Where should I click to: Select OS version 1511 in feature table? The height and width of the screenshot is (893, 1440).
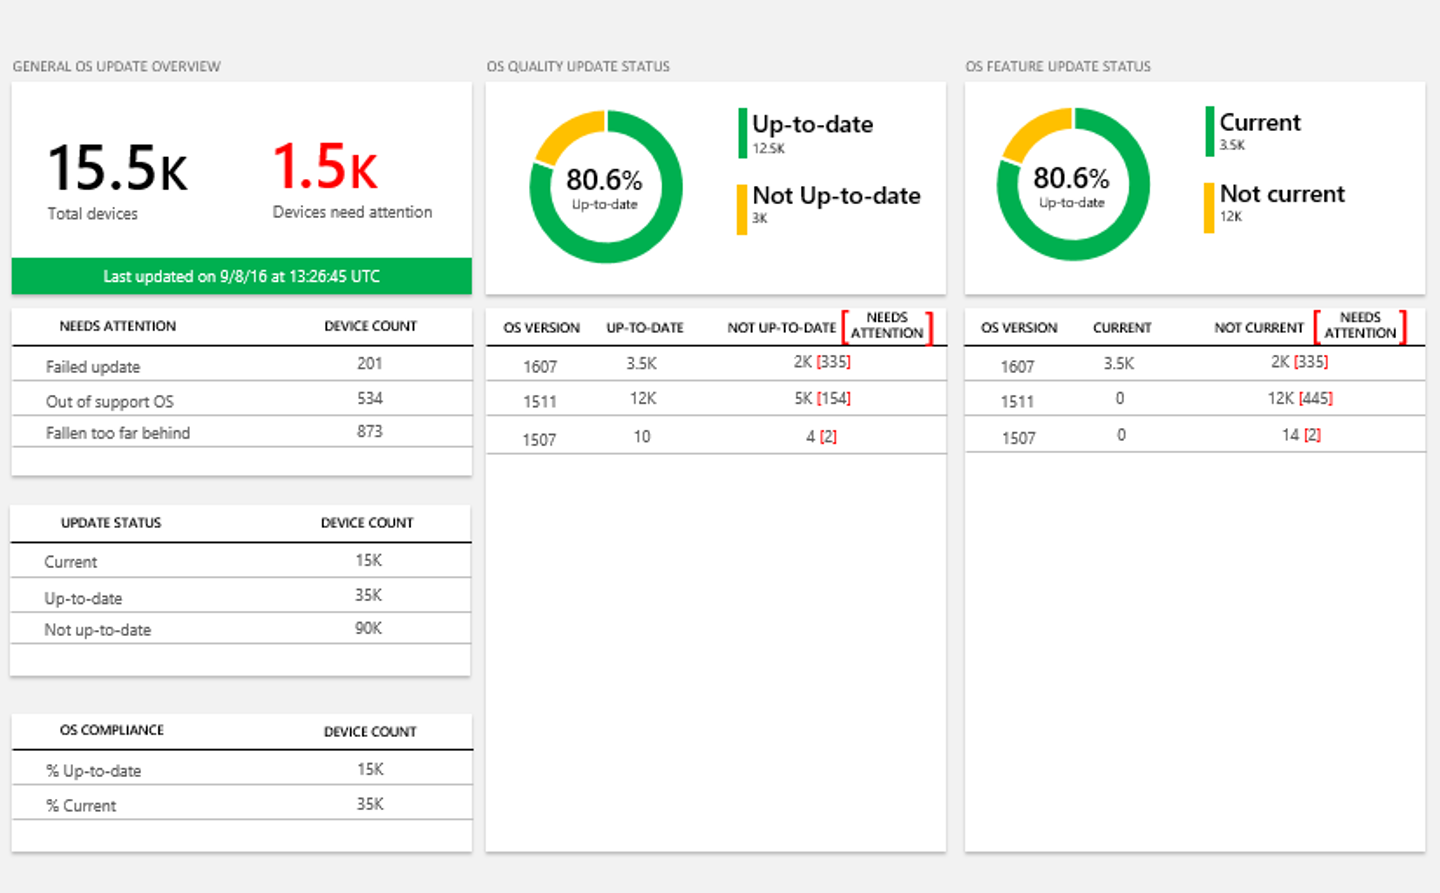tap(1017, 401)
